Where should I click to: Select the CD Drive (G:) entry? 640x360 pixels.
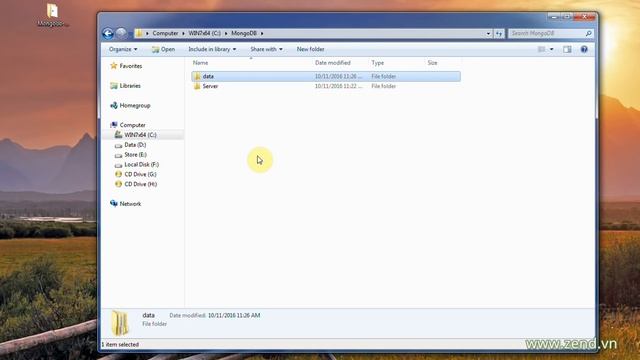pos(140,174)
